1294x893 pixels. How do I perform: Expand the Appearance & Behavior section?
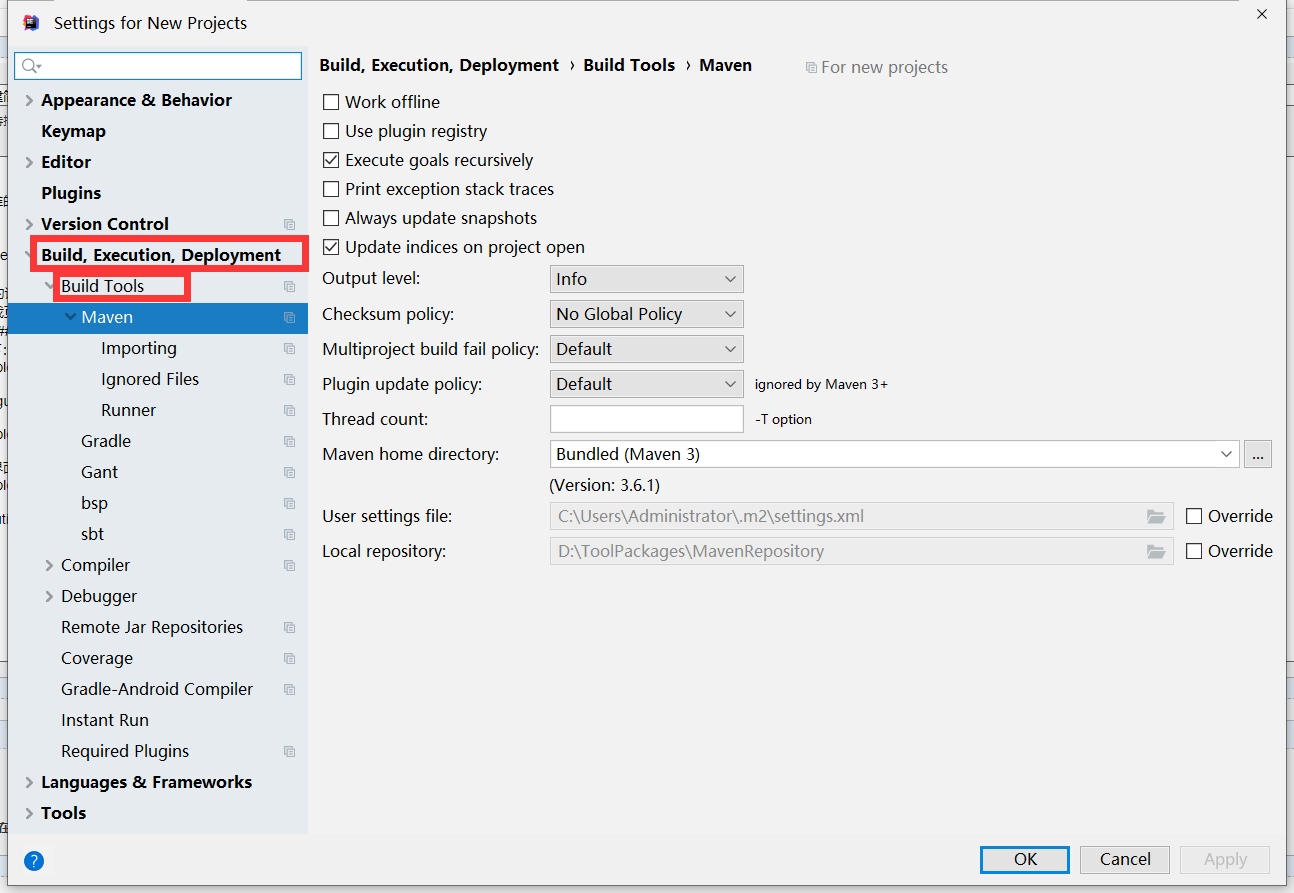click(29, 100)
